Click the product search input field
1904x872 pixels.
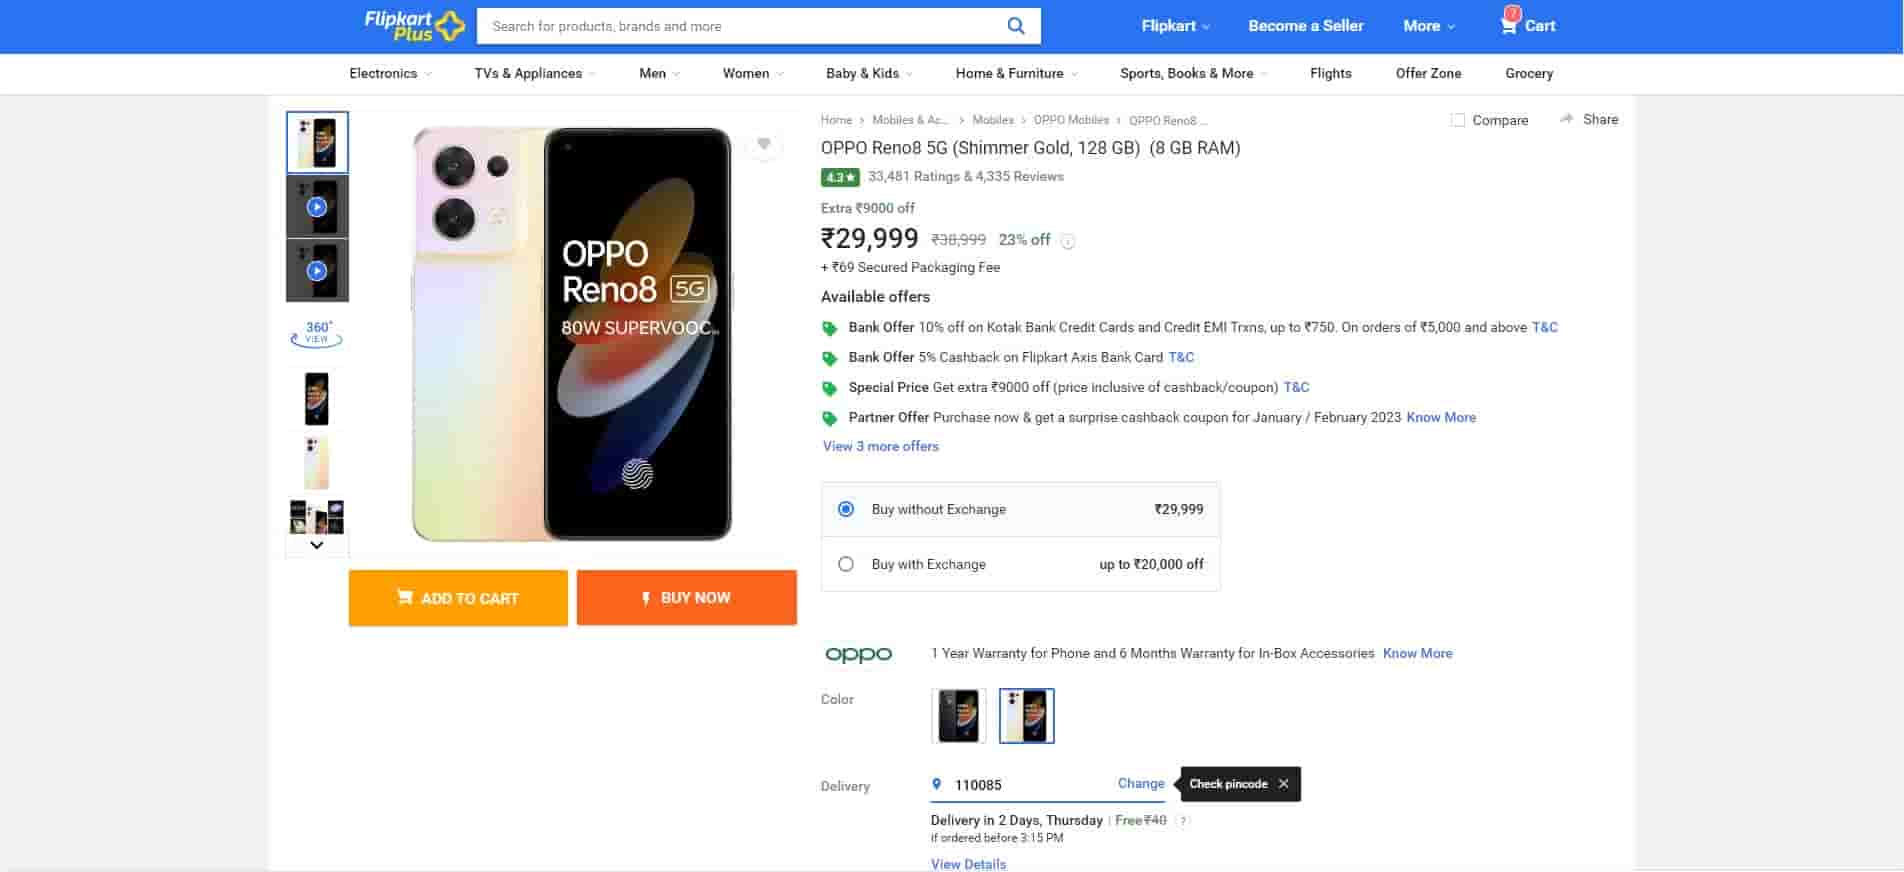[x=740, y=26]
